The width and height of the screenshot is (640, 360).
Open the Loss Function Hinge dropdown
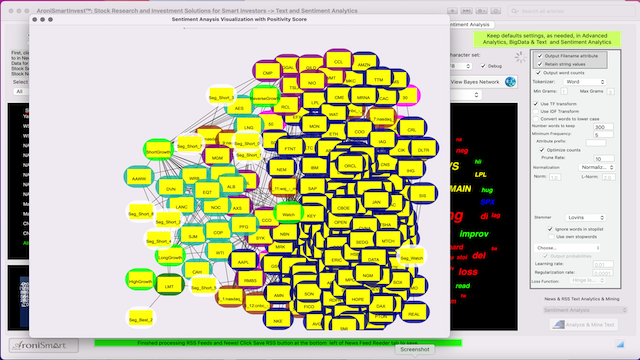[x=587, y=280]
